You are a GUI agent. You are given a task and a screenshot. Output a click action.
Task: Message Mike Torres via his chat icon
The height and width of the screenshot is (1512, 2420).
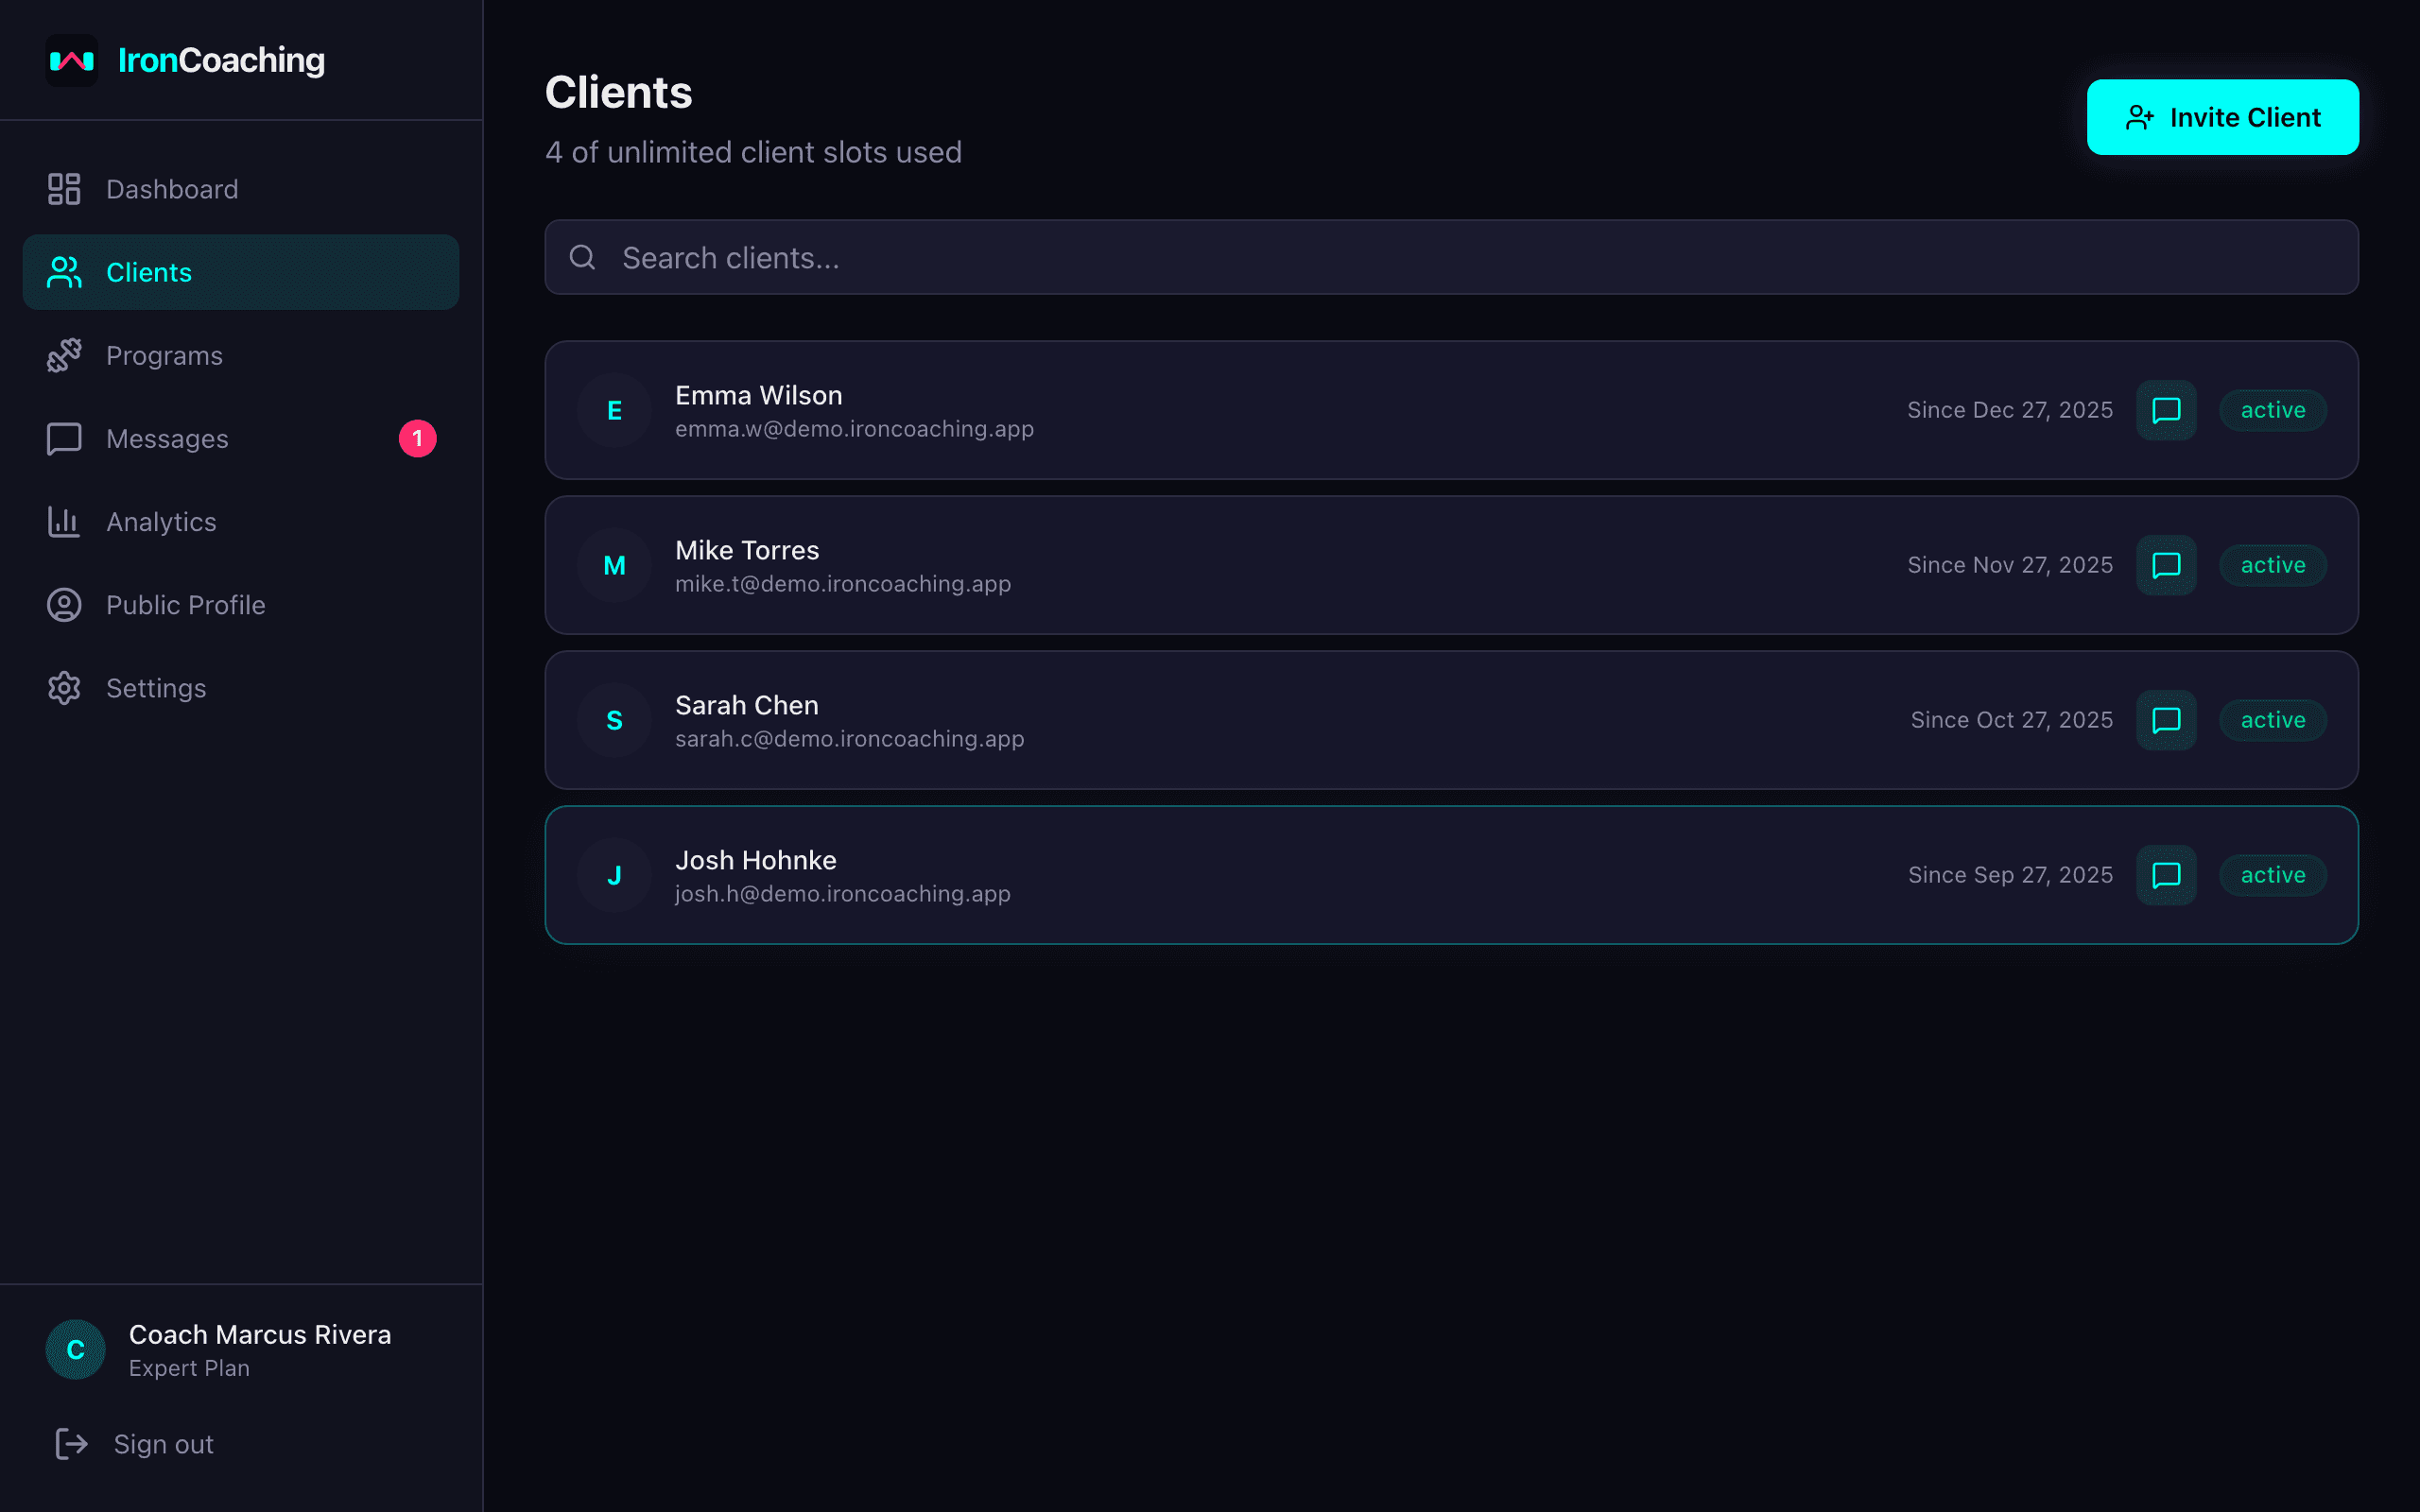(2166, 565)
